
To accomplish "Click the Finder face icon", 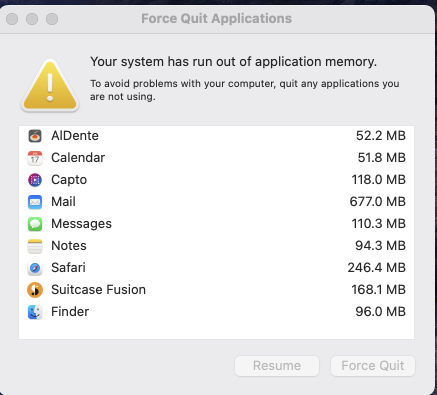I will [35, 312].
